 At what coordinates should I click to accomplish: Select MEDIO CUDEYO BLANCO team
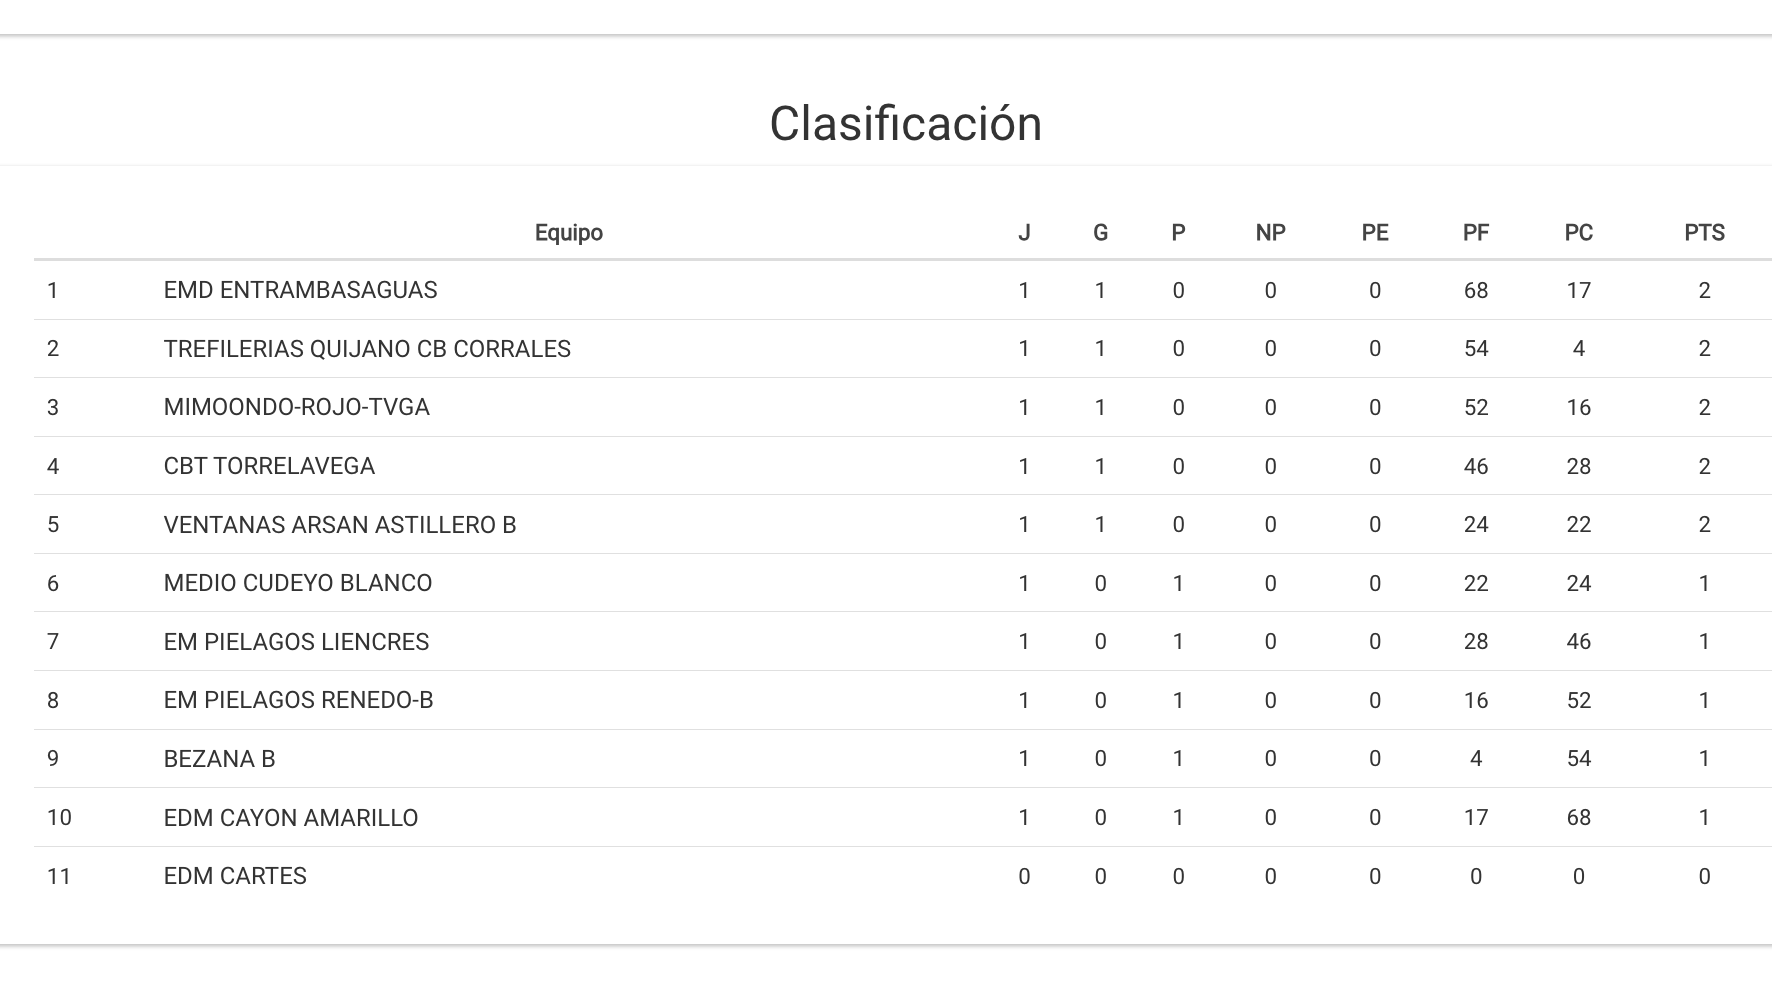tap(297, 583)
